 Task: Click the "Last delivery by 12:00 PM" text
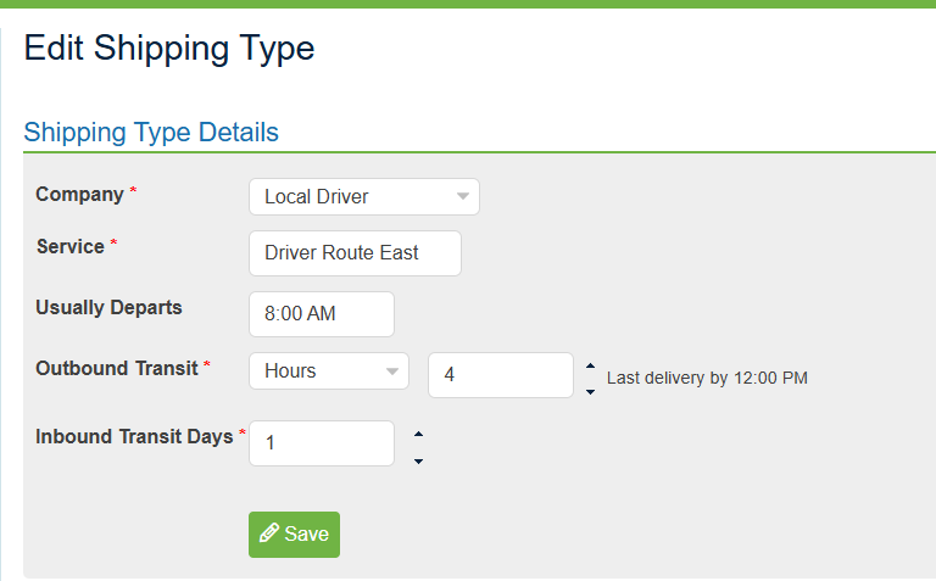710,378
